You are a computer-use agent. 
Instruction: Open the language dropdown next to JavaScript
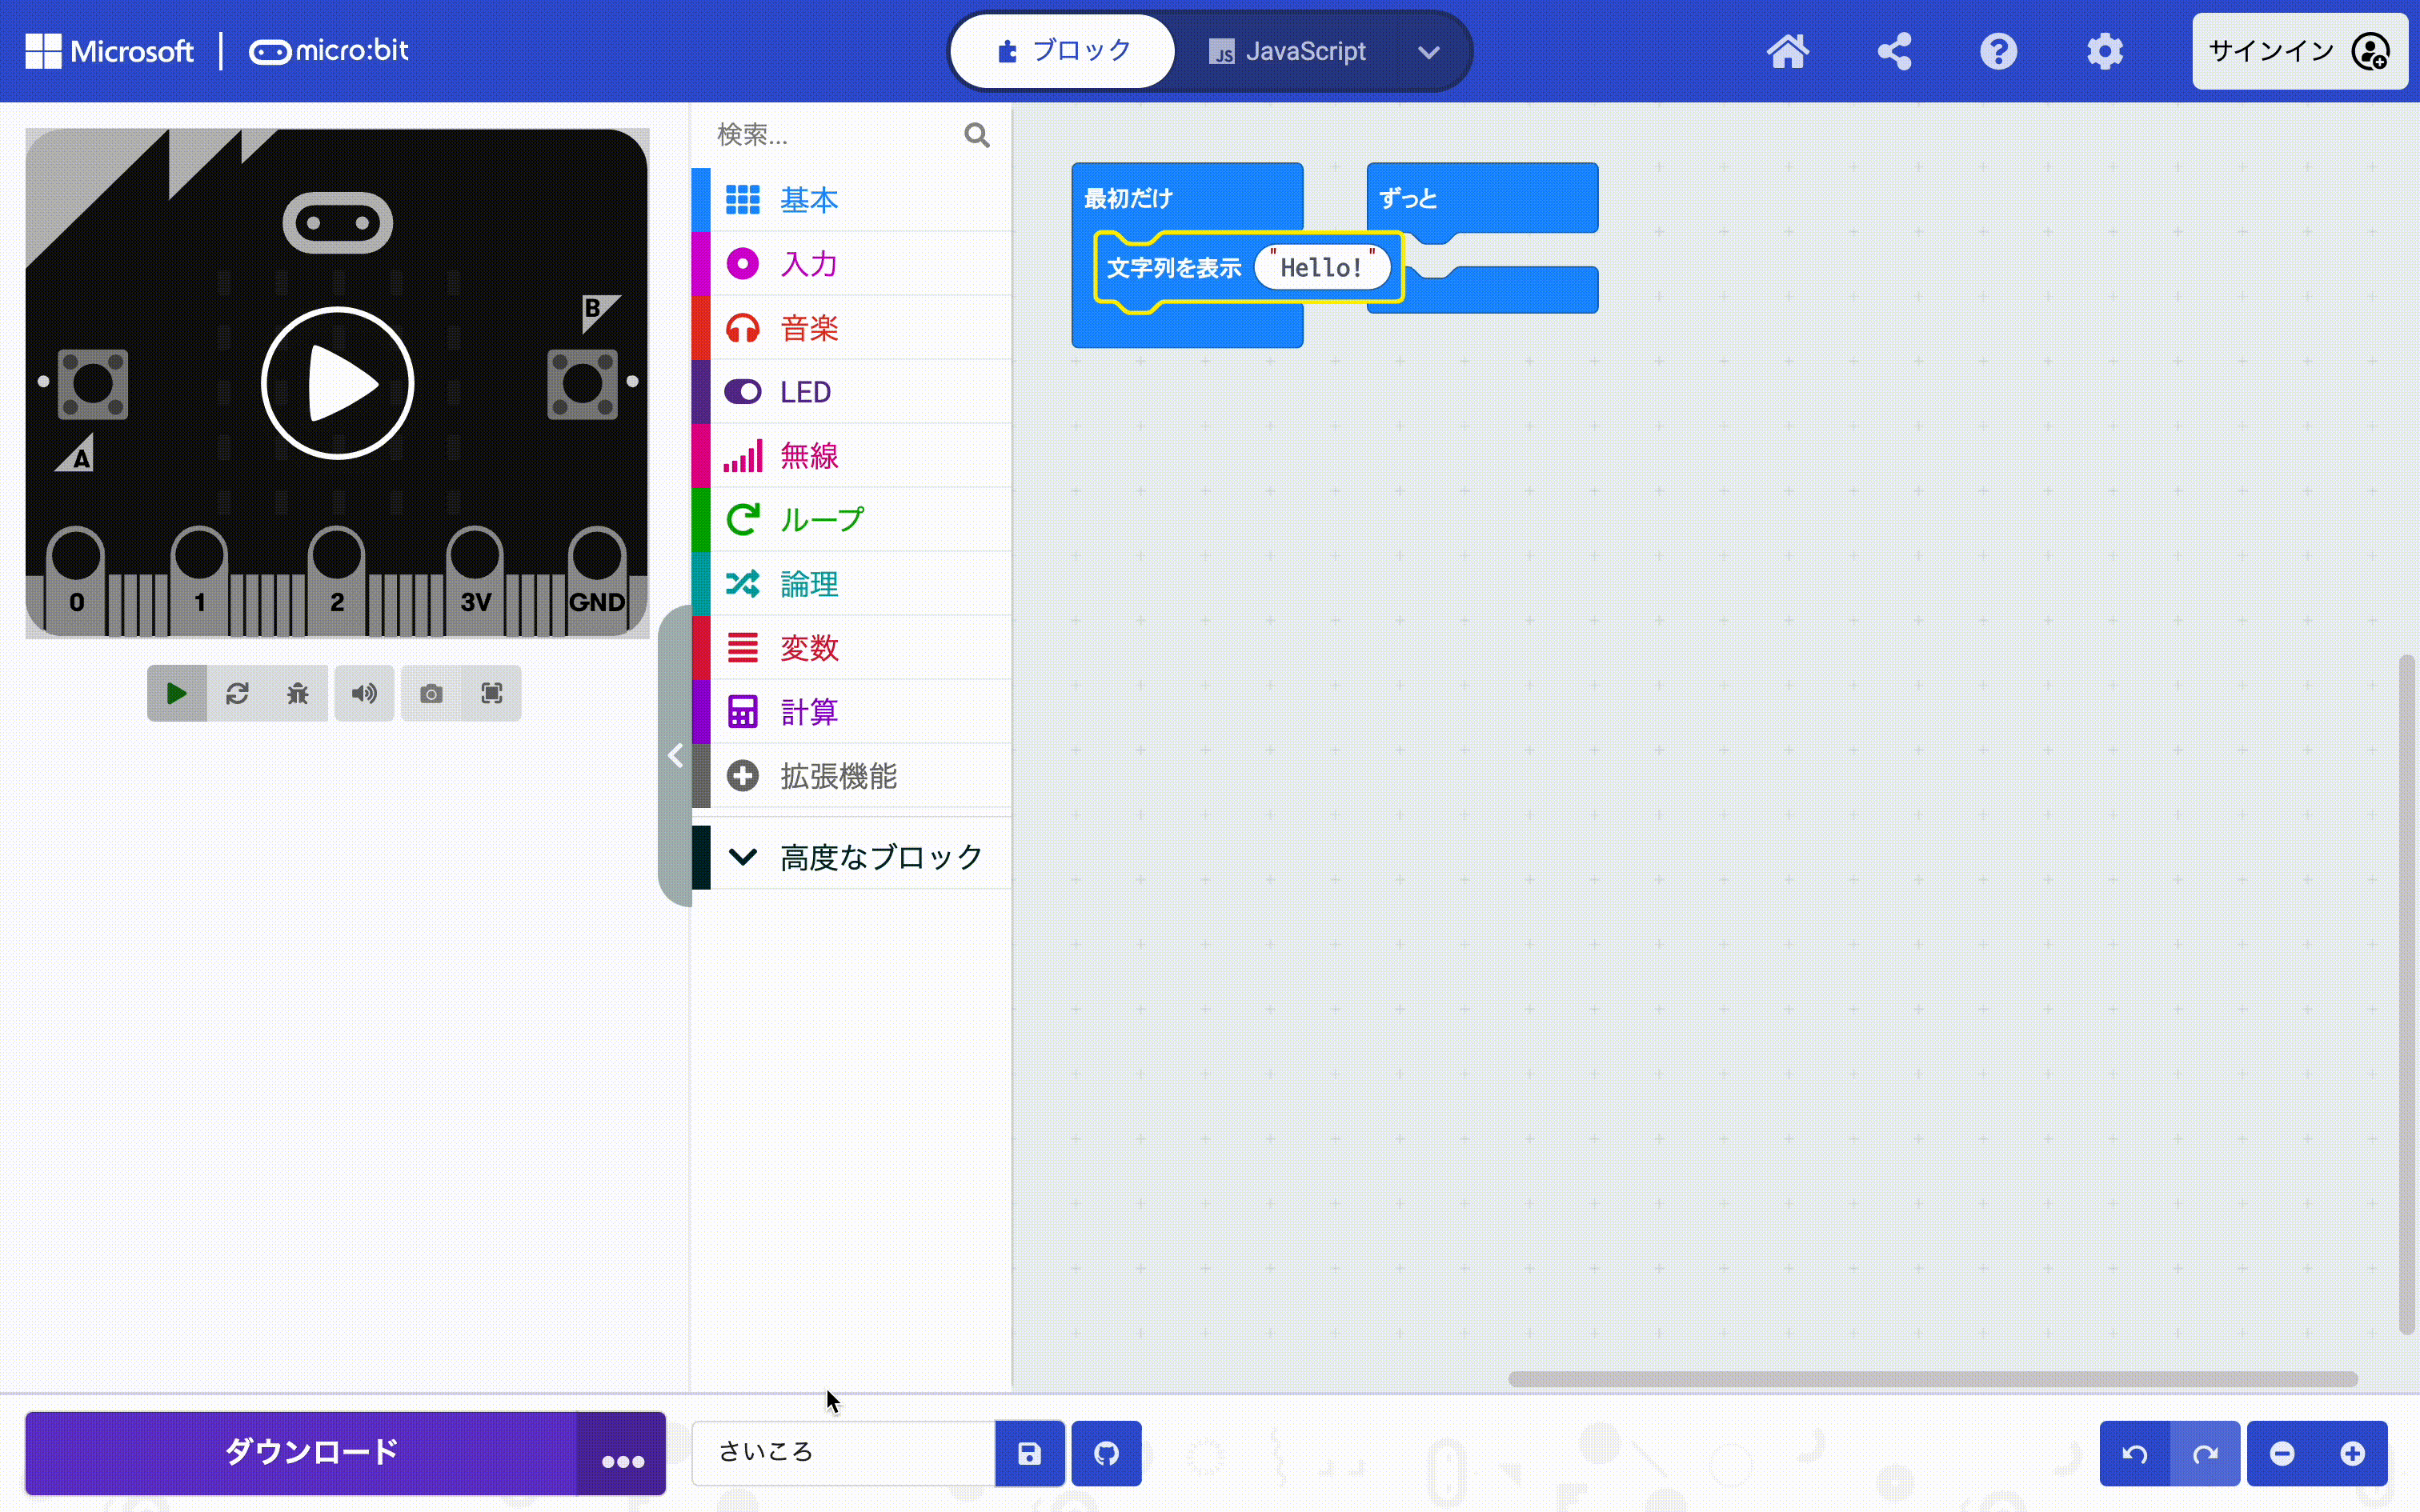[x=1429, y=52]
